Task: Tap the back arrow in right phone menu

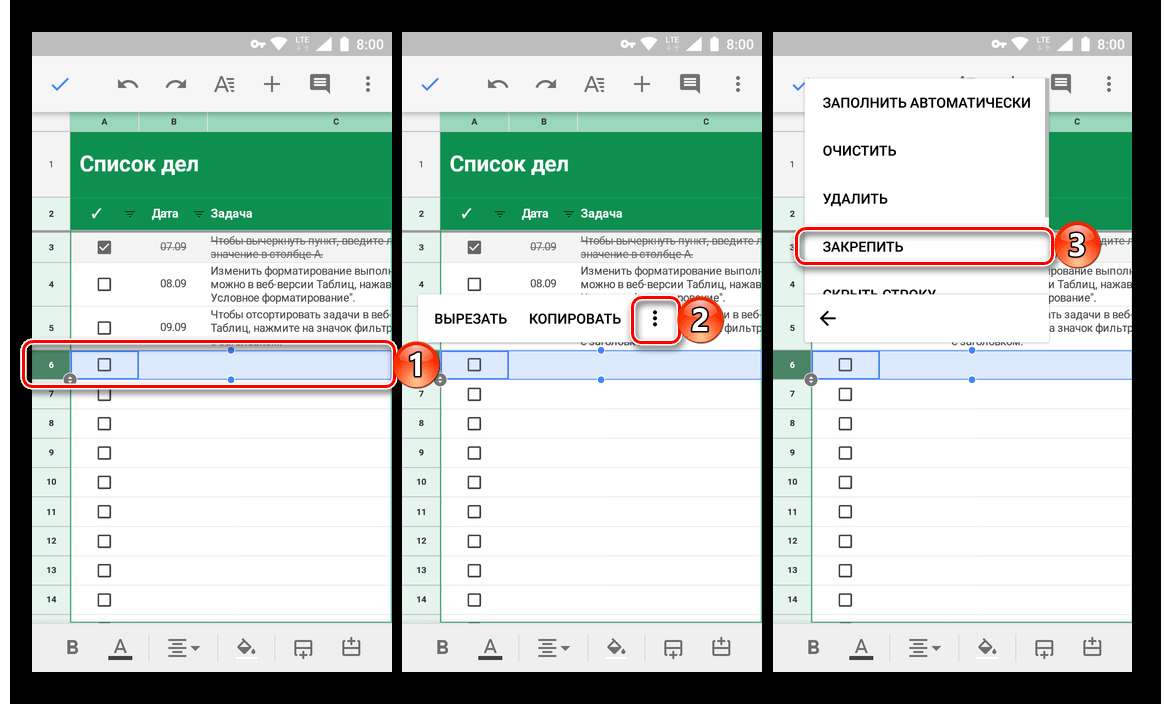Action: coord(828,318)
